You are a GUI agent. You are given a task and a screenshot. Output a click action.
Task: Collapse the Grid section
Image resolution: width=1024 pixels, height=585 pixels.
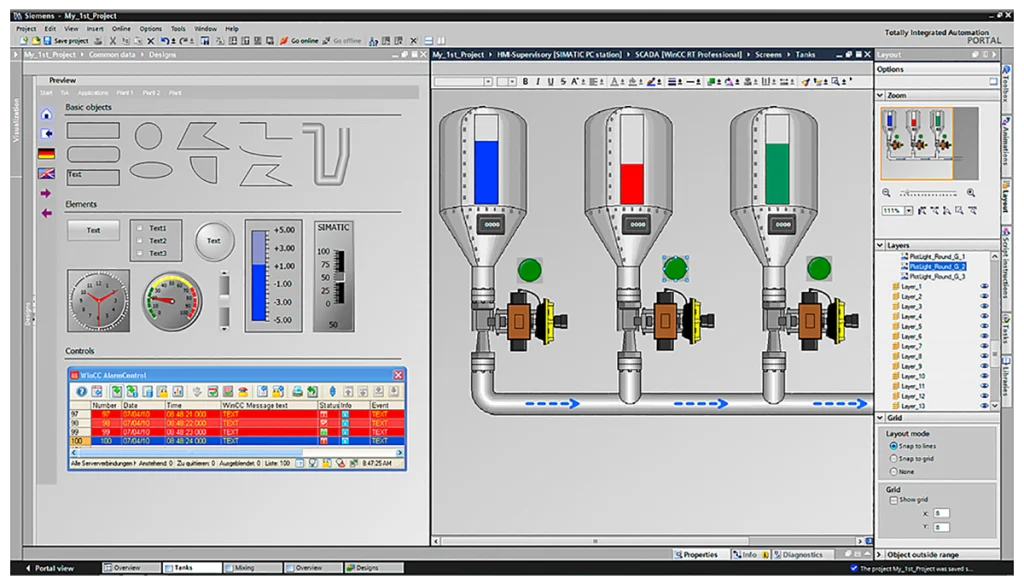tap(880, 418)
